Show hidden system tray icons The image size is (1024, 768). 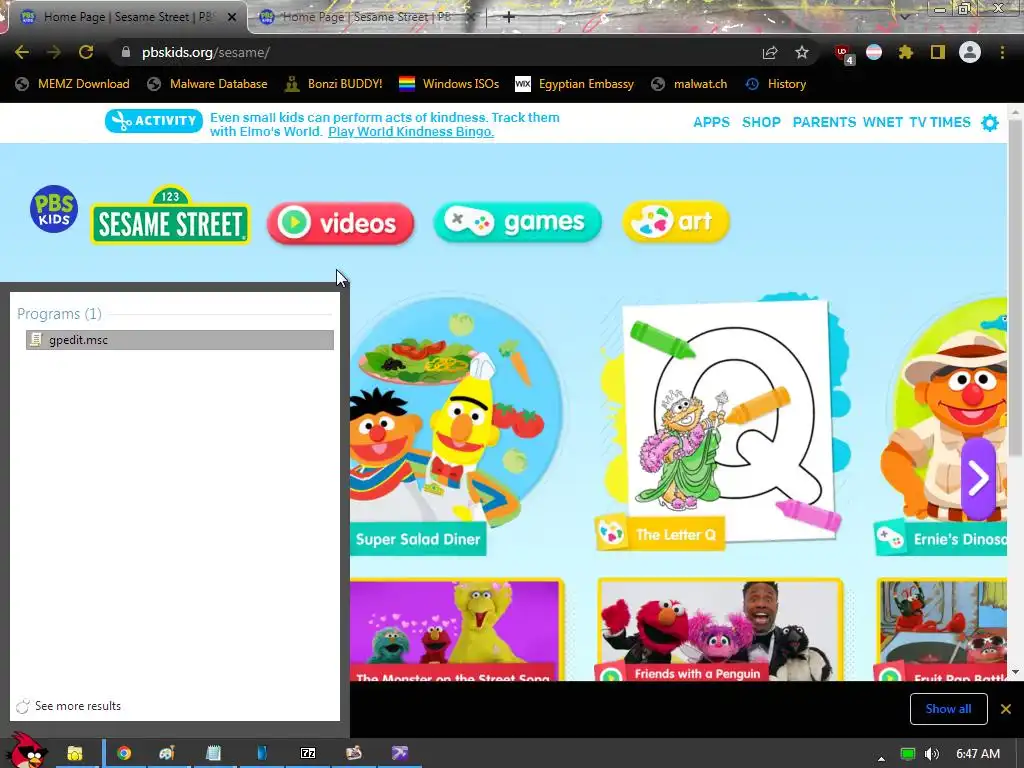pos(882,758)
